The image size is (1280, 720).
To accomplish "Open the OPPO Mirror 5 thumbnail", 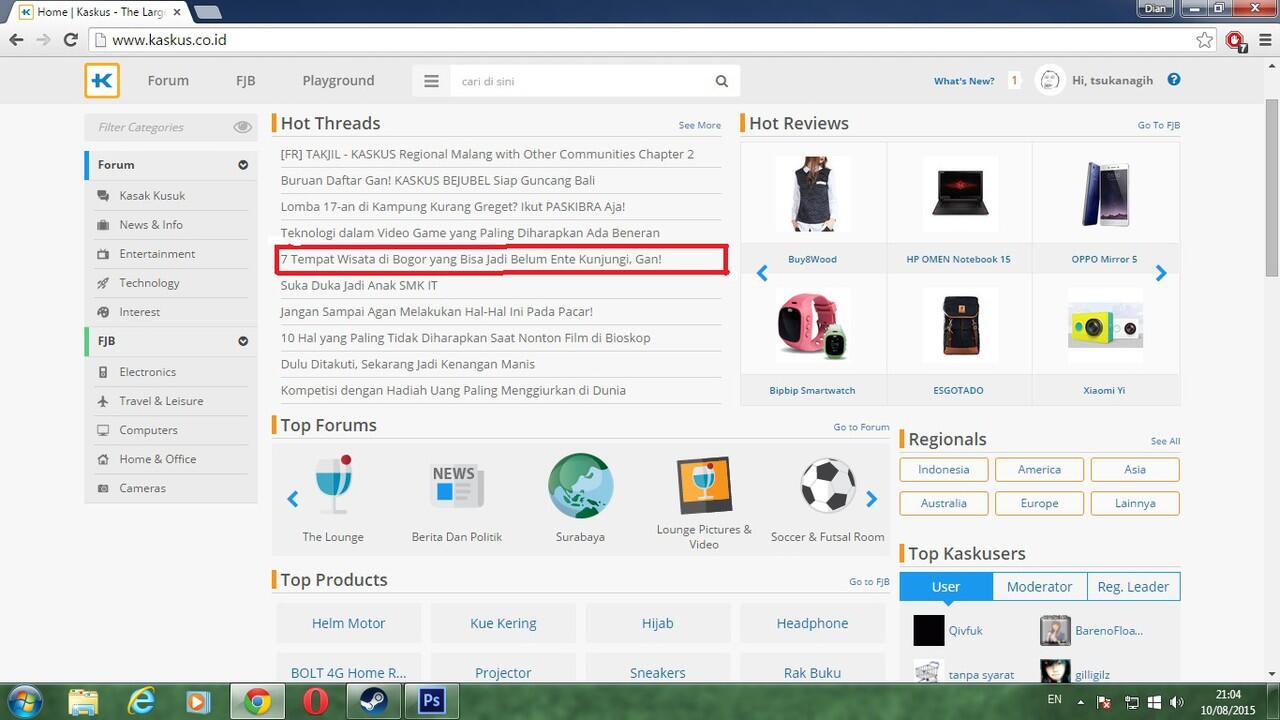I will (1105, 194).
